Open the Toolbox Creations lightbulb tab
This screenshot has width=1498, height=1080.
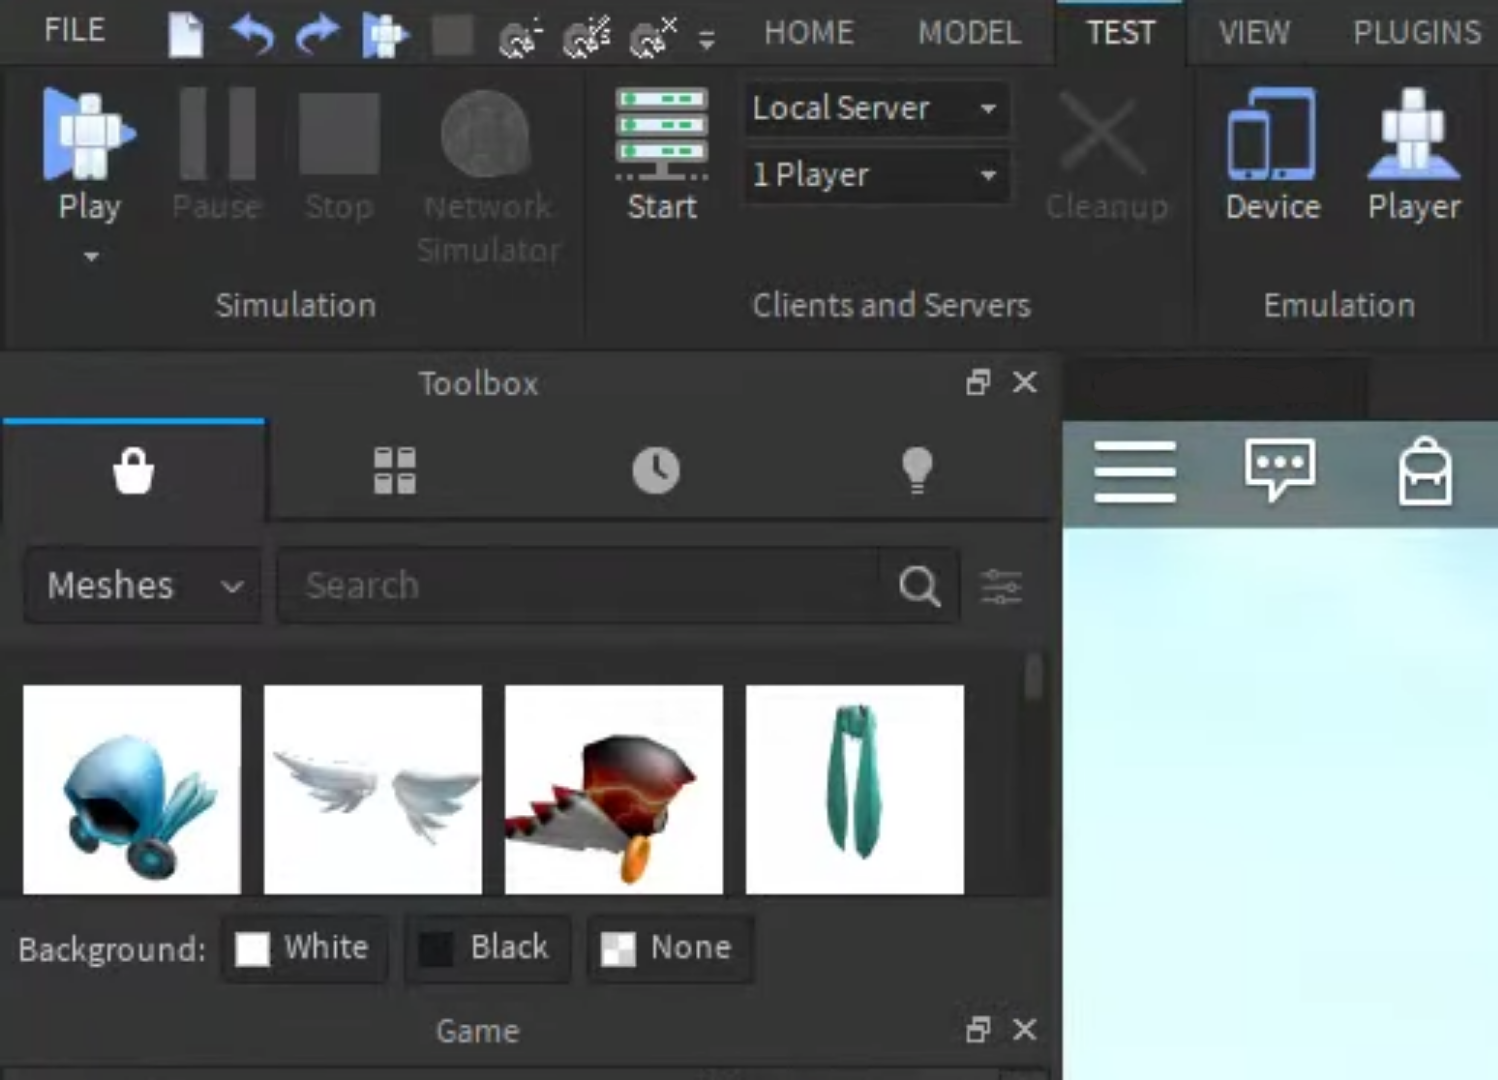click(917, 470)
